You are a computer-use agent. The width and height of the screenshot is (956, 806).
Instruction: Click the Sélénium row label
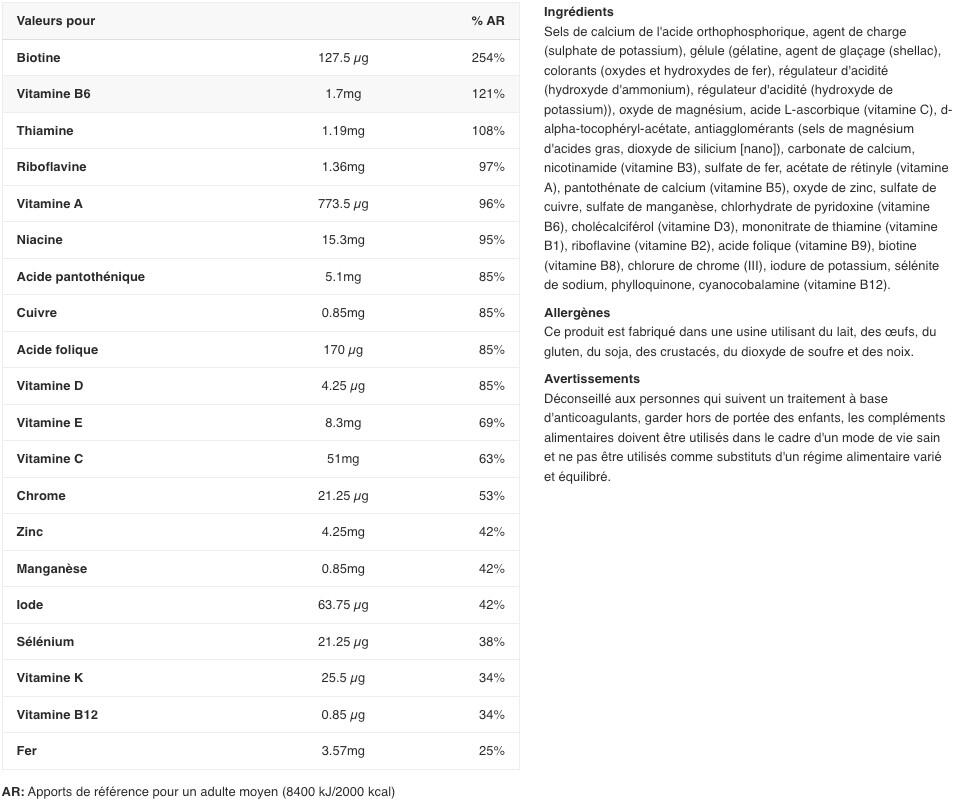[x=45, y=642]
